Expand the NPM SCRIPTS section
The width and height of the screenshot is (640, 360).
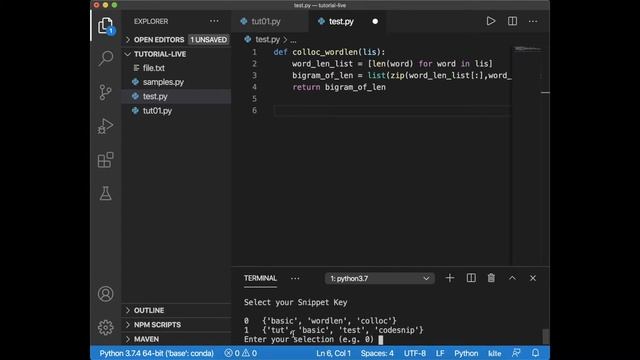176,324
